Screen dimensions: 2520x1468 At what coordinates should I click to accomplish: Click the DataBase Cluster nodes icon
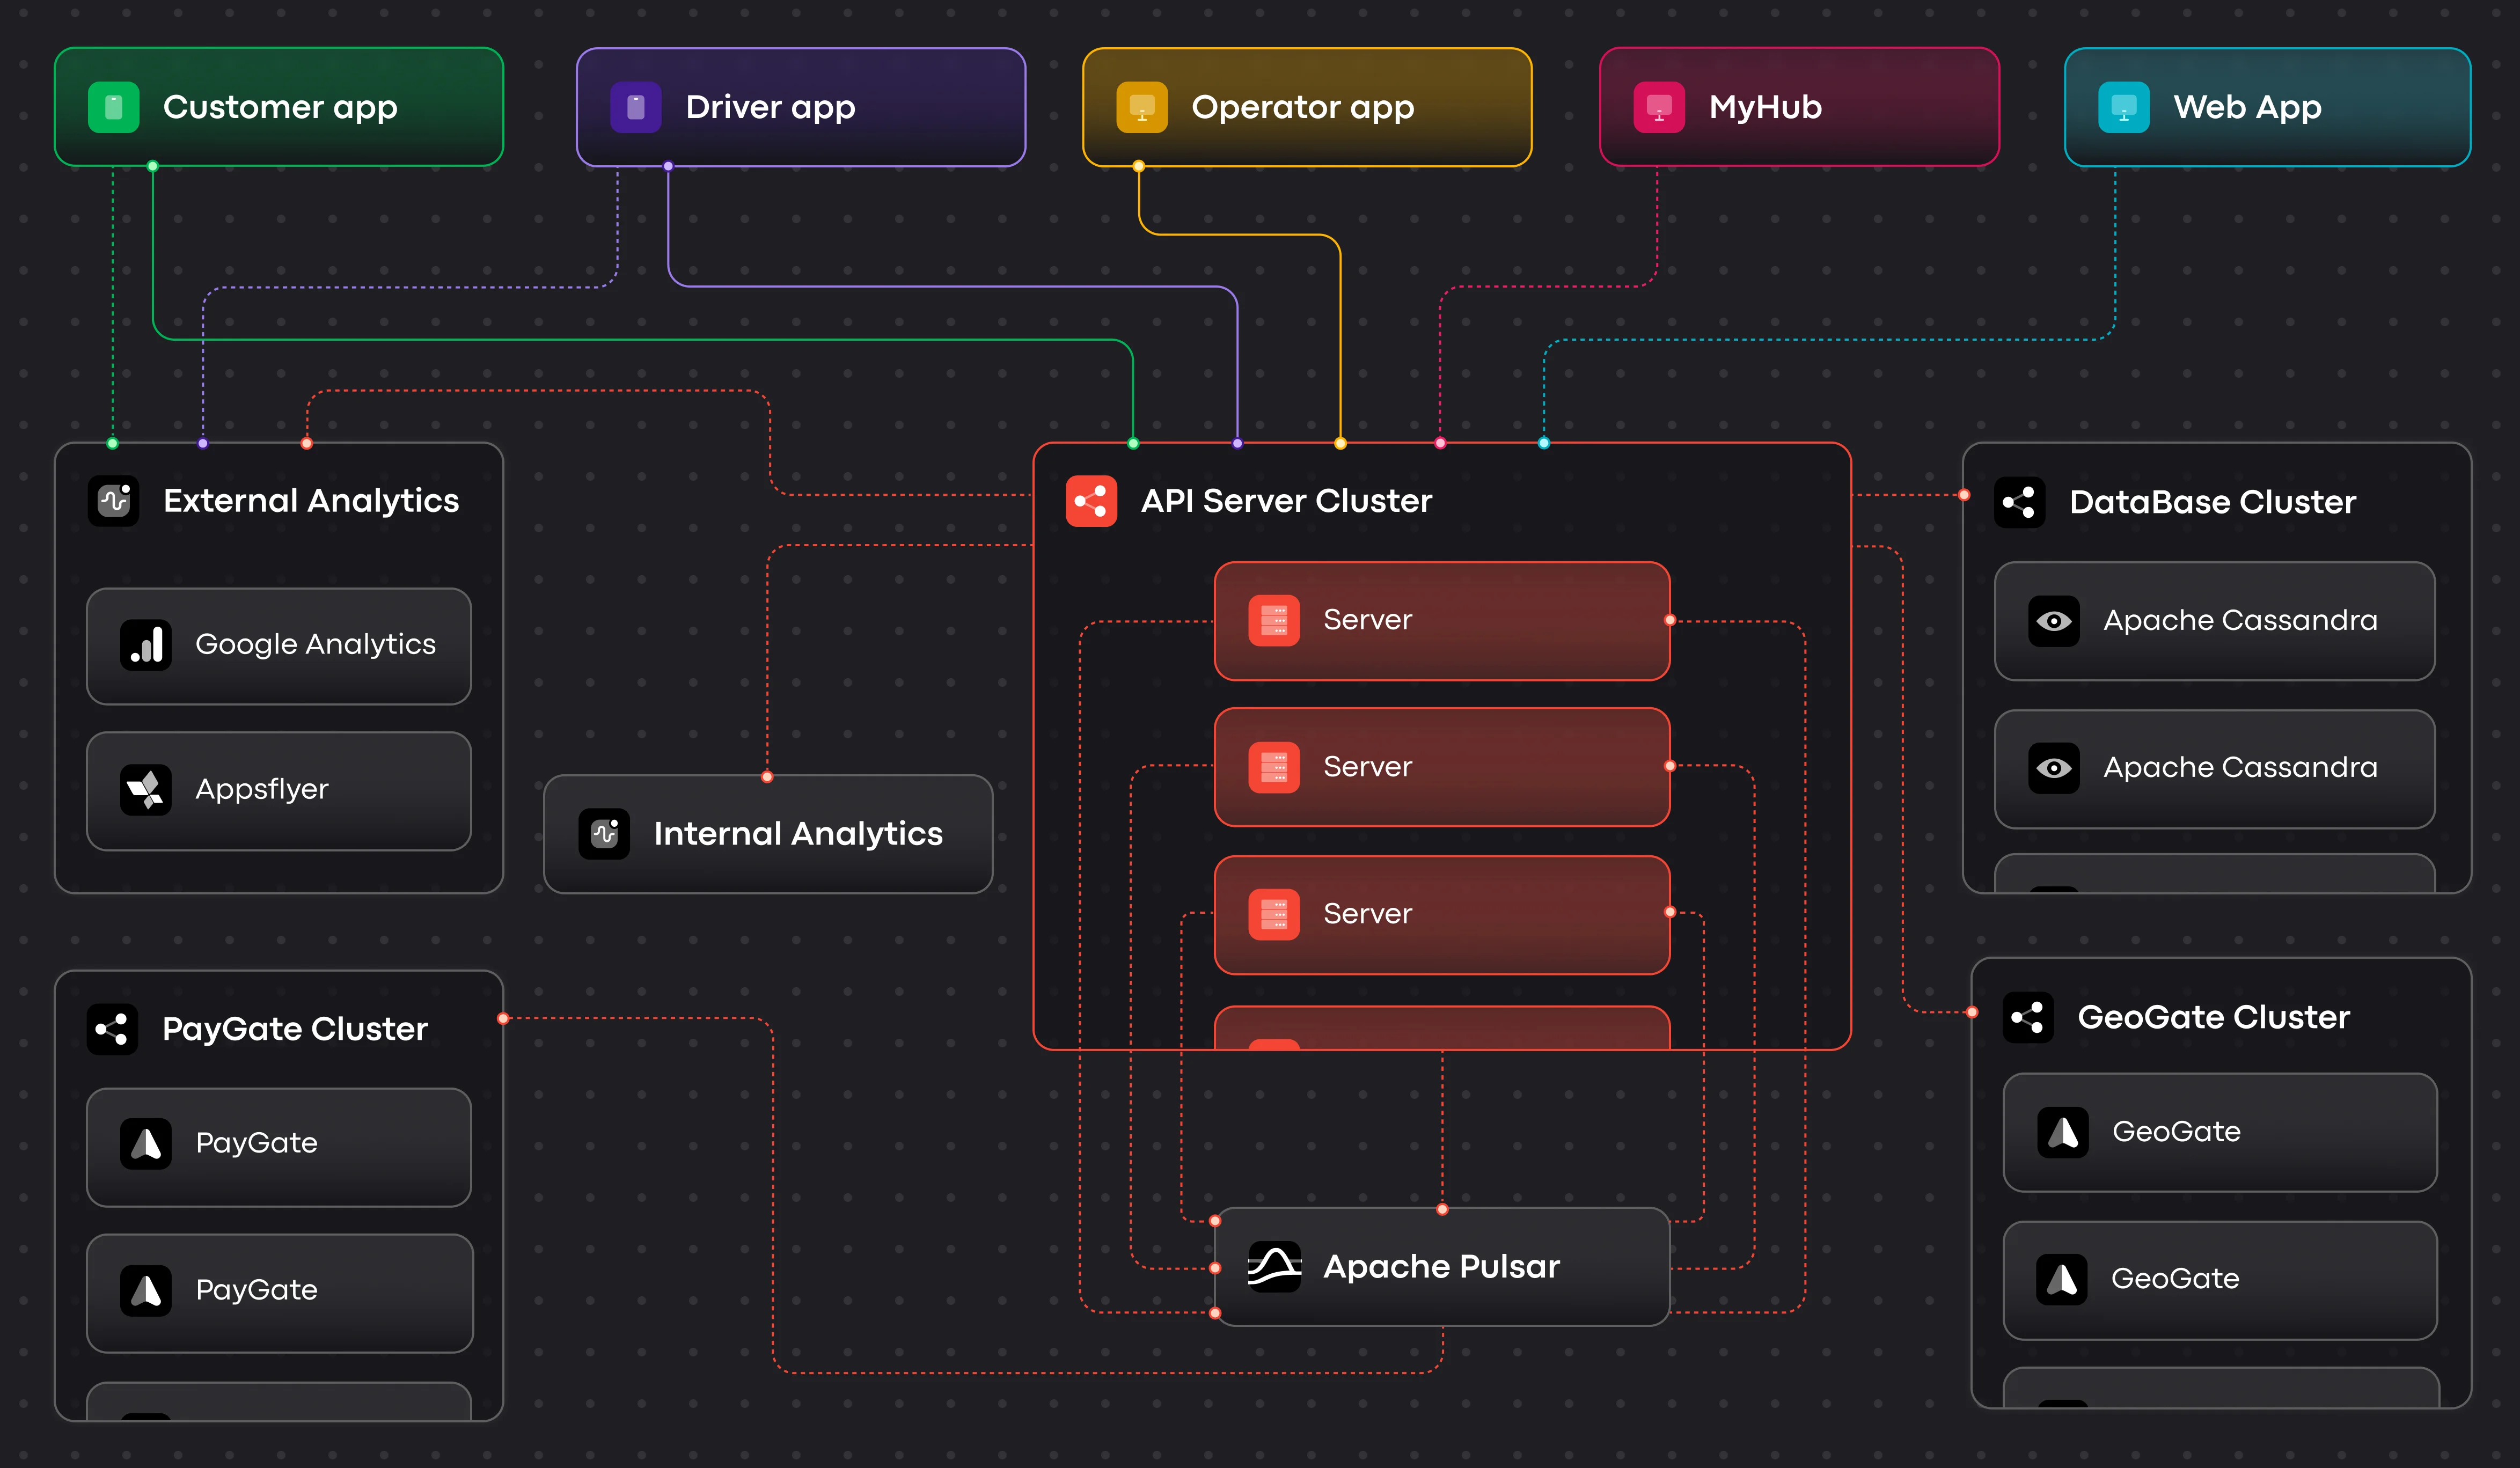click(x=2019, y=502)
